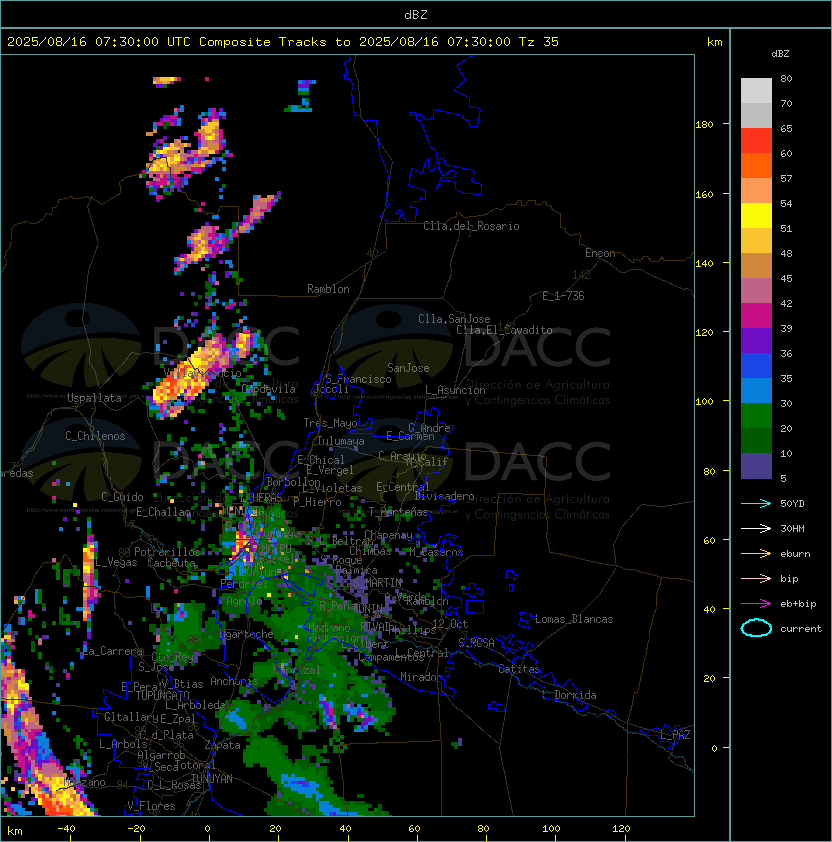Pick the red 60-65 dBZ legend swatch

pyautogui.click(x=756, y=141)
